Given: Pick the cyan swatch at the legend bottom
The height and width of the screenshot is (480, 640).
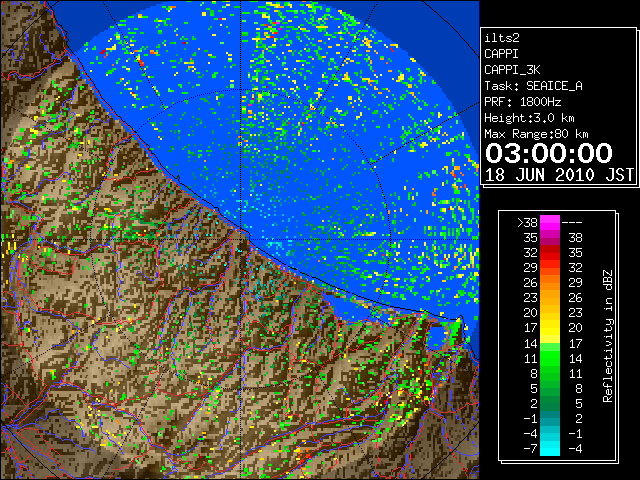Looking at the screenshot, I should tap(550, 448).
